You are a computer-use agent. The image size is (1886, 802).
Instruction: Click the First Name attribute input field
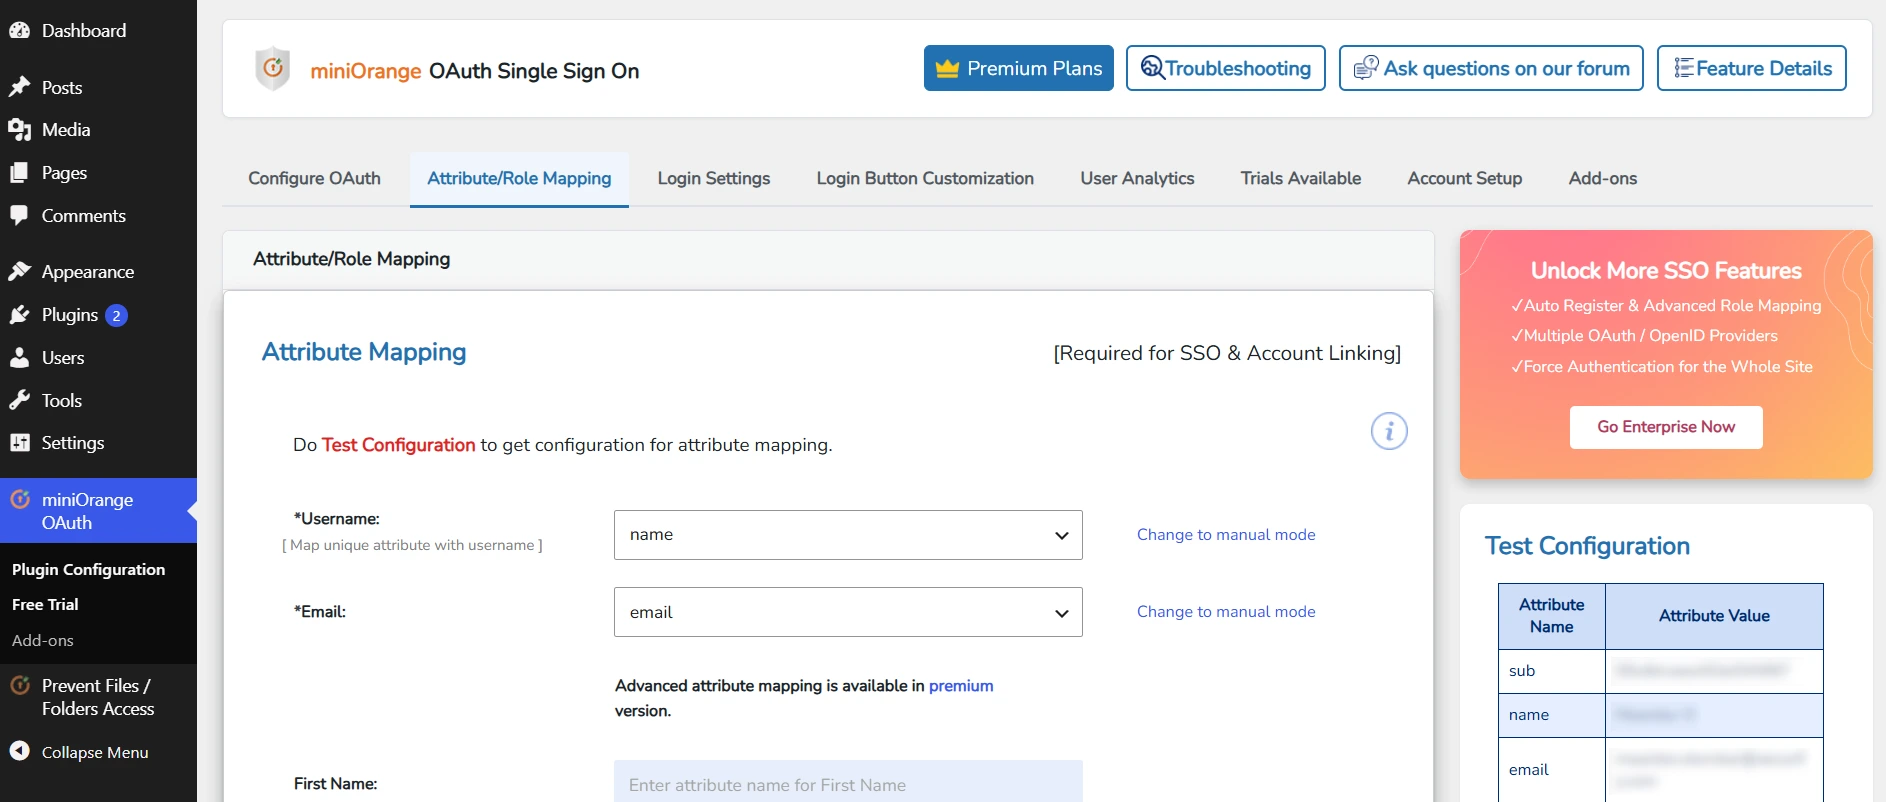point(848,781)
